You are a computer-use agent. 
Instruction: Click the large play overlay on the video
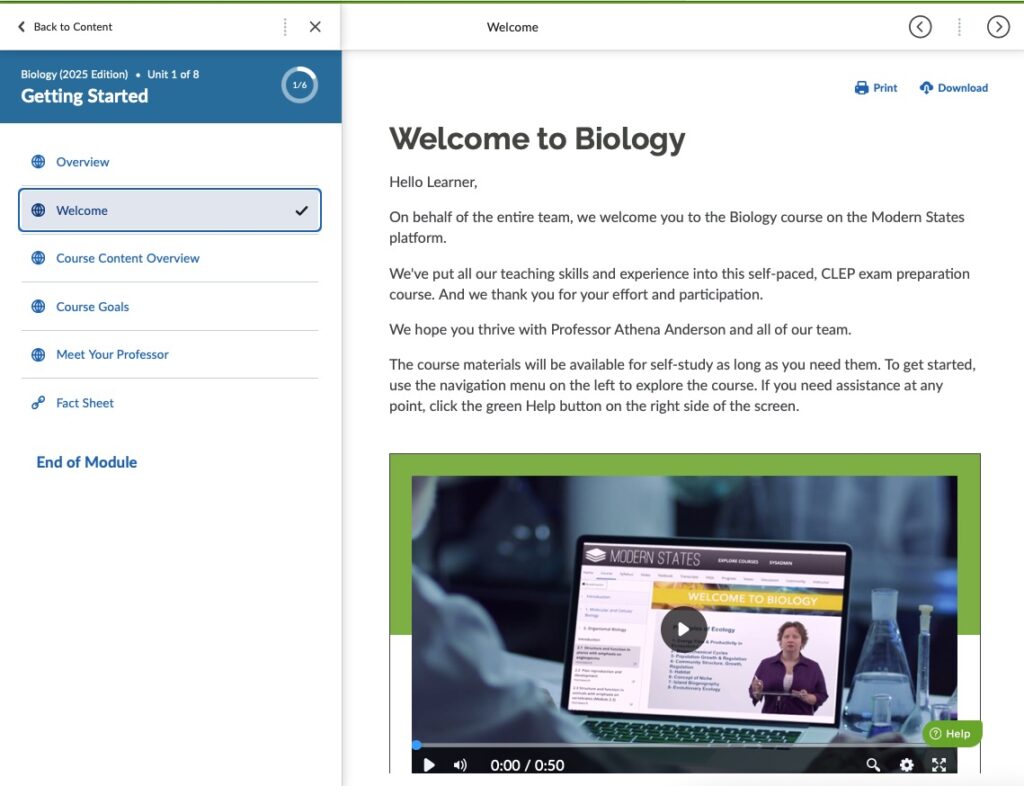tap(681, 628)
